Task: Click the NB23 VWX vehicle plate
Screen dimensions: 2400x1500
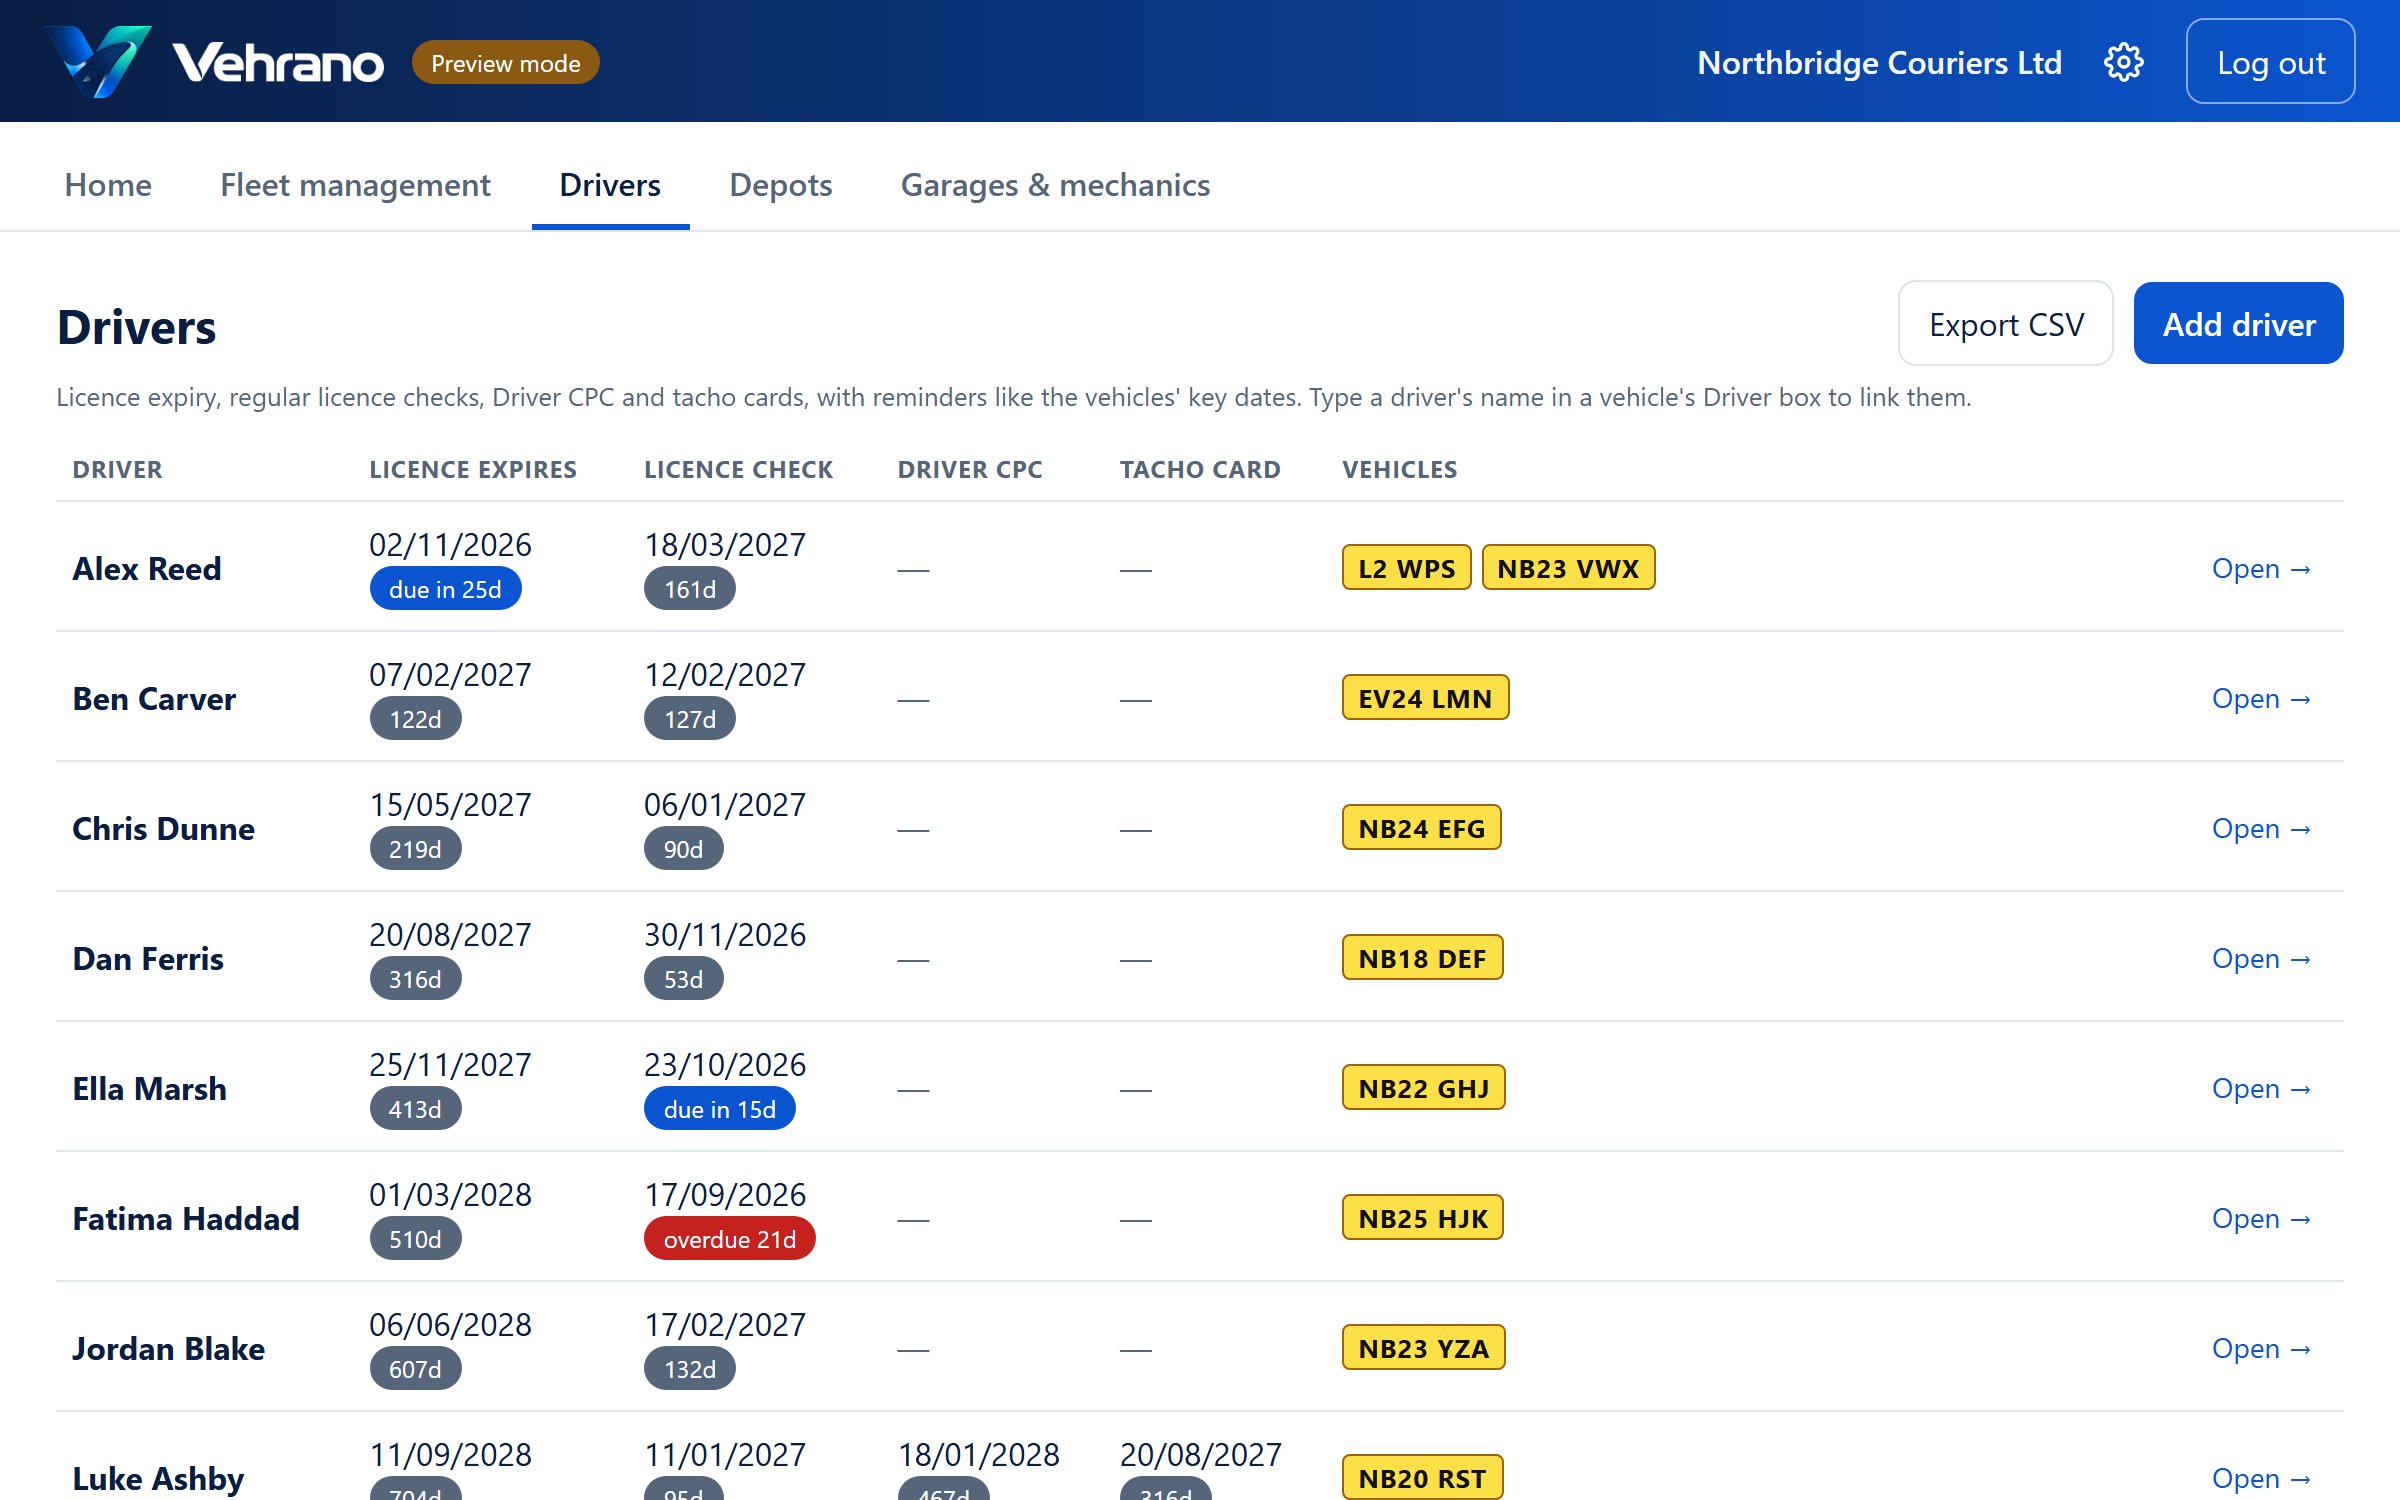Action: 1568,568
